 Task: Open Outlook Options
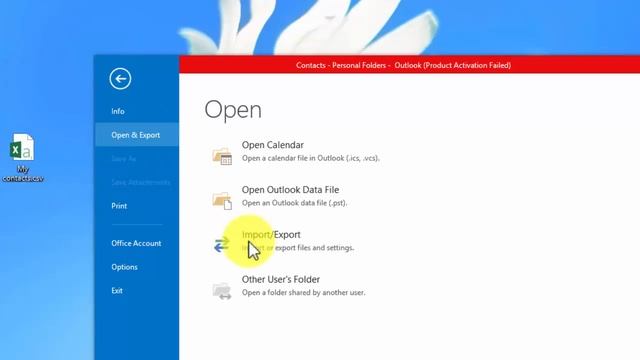coord(124,267)
